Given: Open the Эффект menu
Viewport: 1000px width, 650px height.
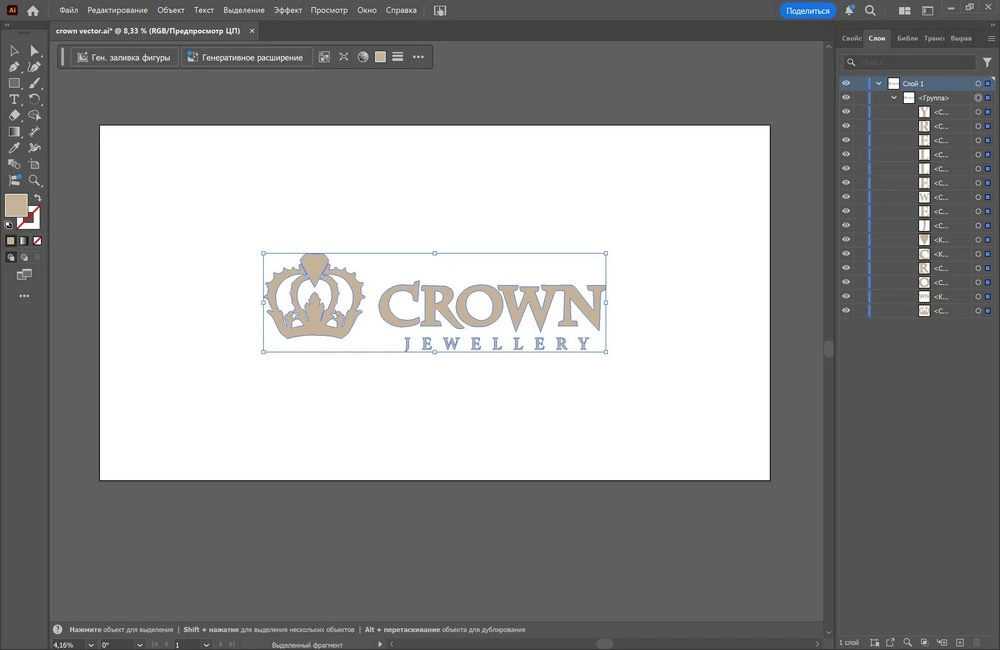Looking at the screenshot, I should (x=288, y=10).
